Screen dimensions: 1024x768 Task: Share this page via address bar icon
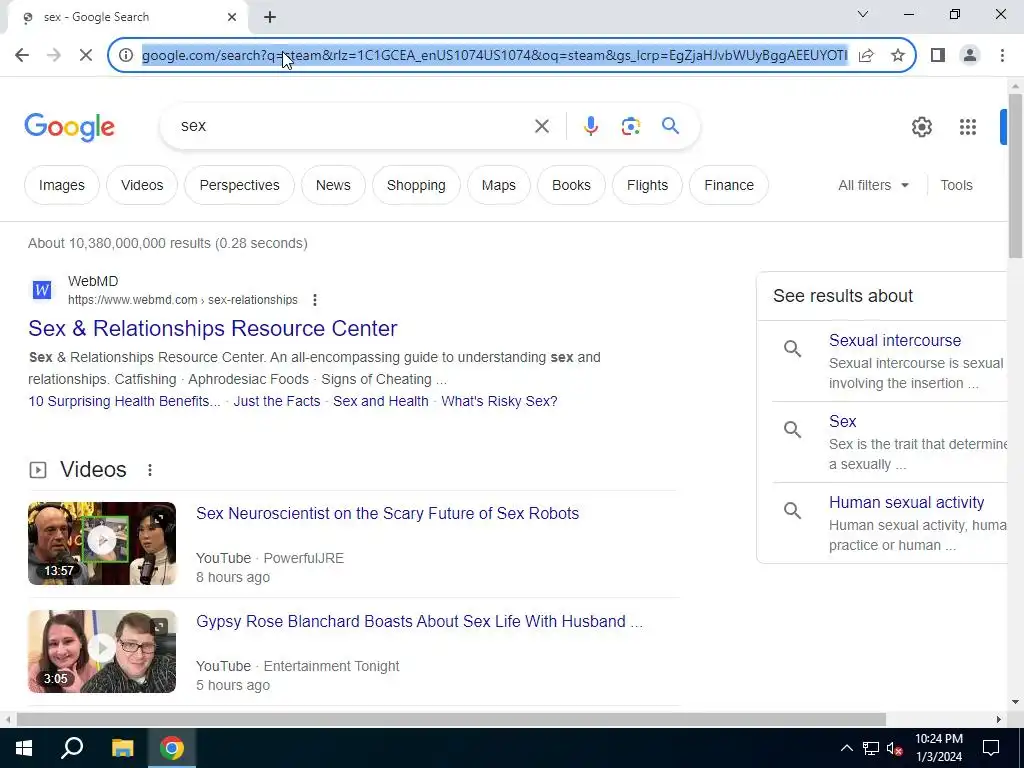[x=866, y=56]
